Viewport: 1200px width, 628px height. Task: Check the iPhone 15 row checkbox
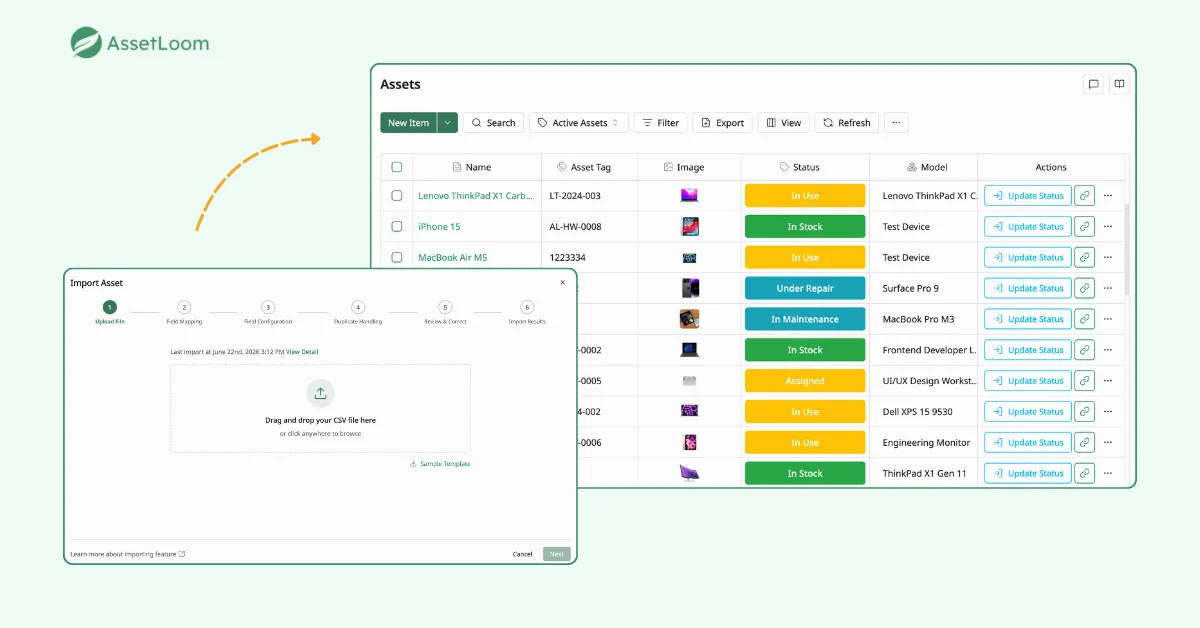tap(397, 227)
